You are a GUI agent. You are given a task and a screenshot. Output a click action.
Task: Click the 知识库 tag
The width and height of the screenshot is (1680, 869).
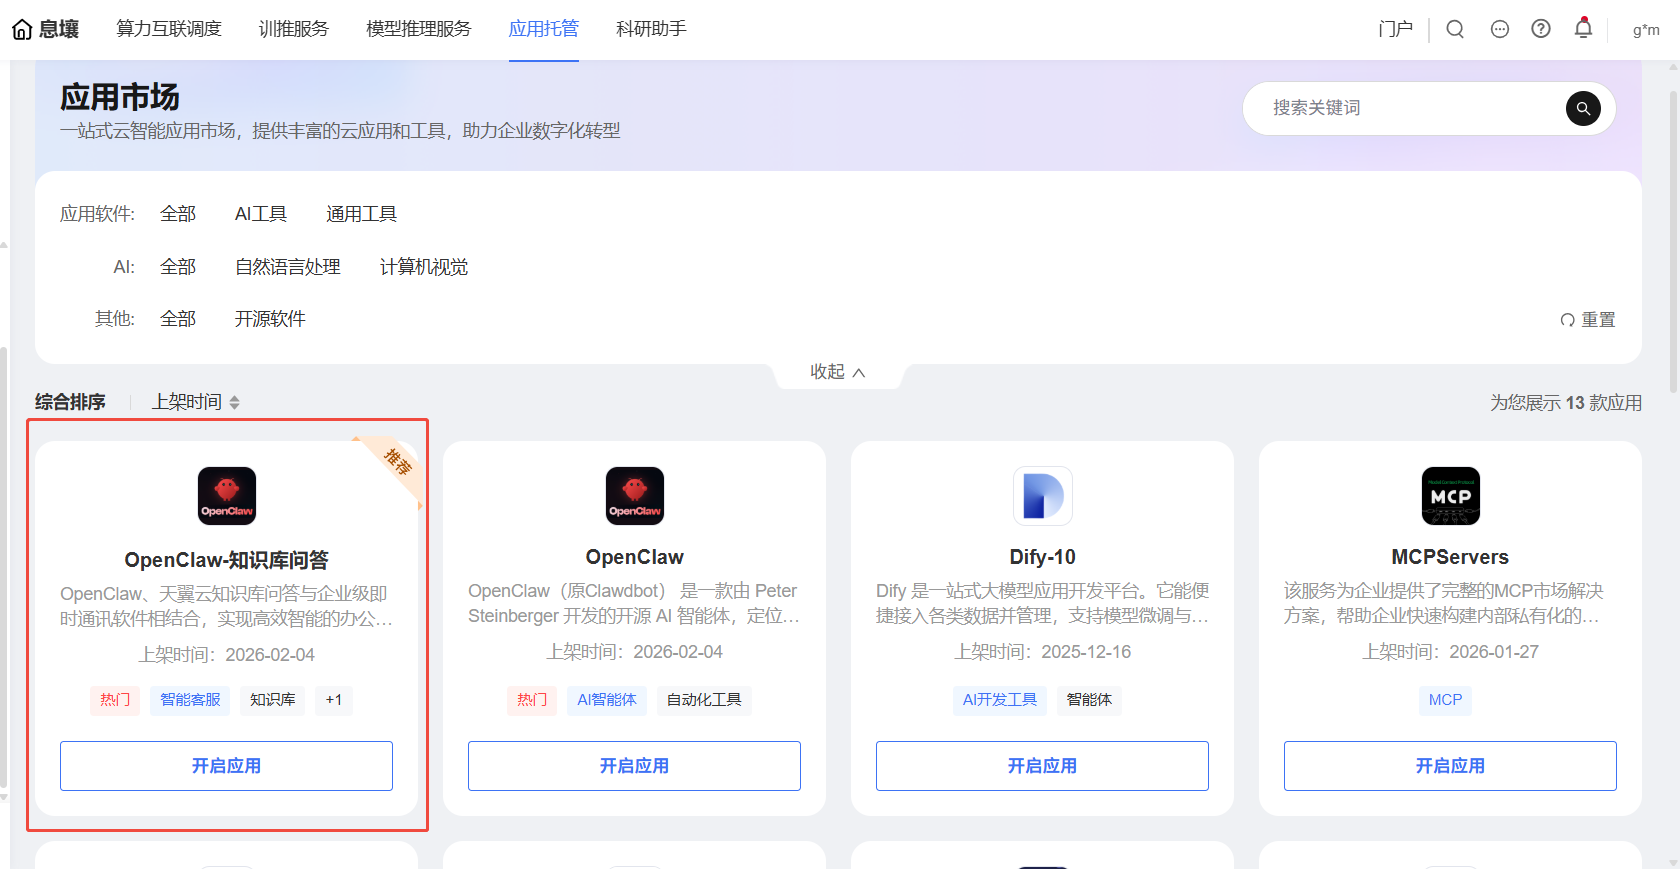tap(273, 700)
